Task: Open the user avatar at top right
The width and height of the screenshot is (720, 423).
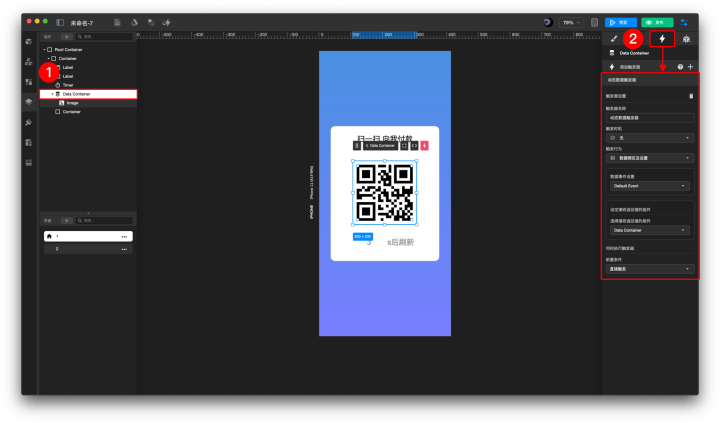Action: tap(547, 22)
